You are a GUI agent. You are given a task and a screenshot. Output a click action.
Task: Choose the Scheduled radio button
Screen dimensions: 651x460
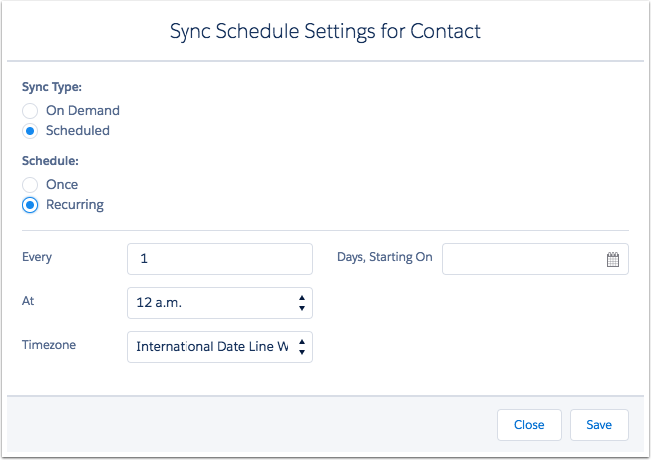pyautogui.click(x=30, y=131)
